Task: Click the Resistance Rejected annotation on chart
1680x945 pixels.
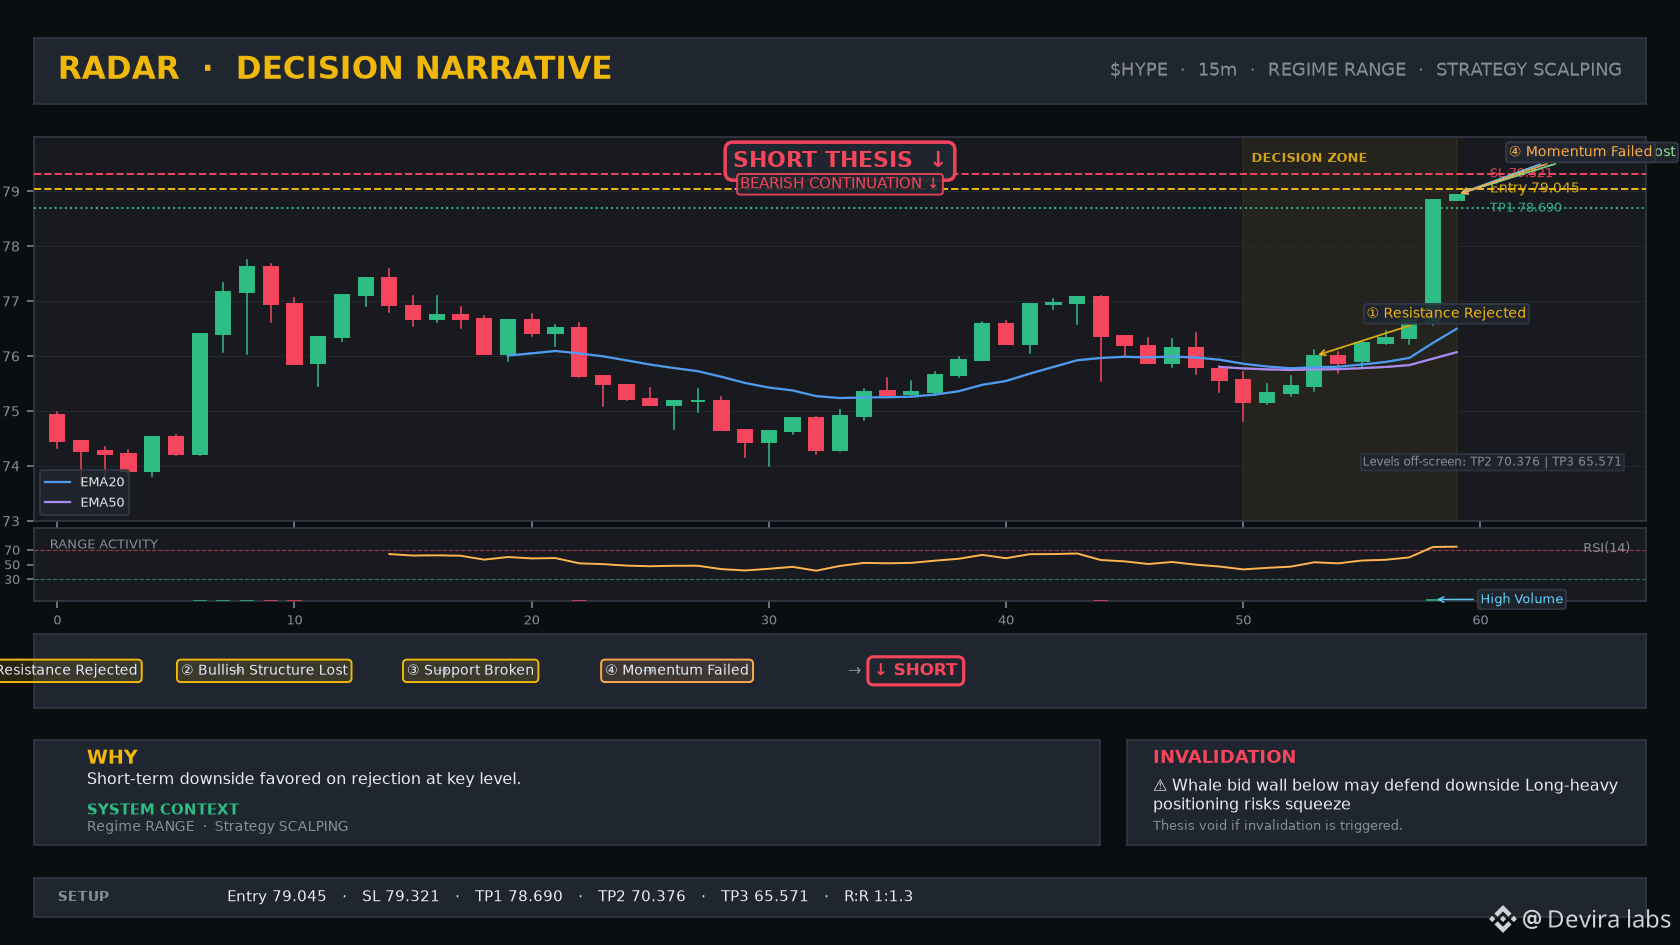Action: tap(1446, 313)
